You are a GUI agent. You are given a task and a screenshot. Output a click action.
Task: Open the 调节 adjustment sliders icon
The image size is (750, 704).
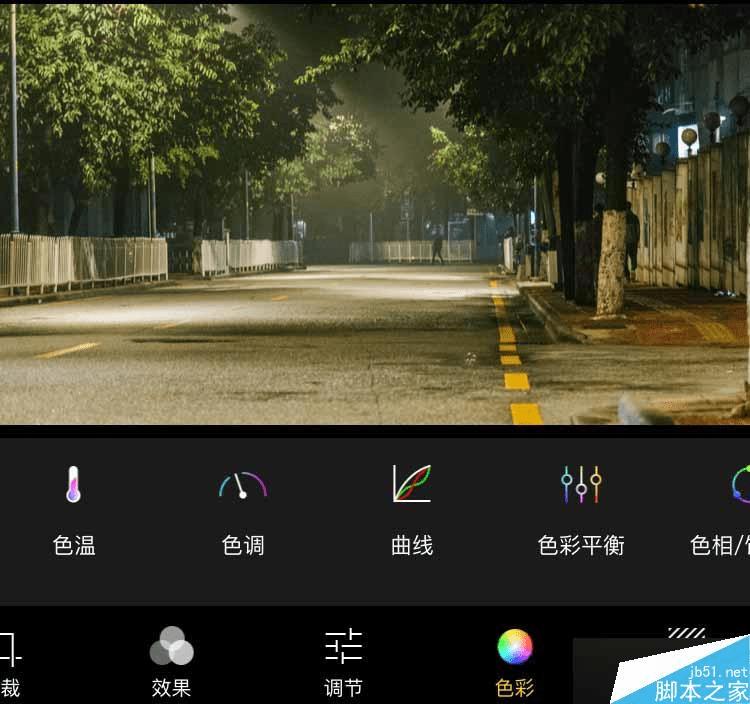coord(343,646)
